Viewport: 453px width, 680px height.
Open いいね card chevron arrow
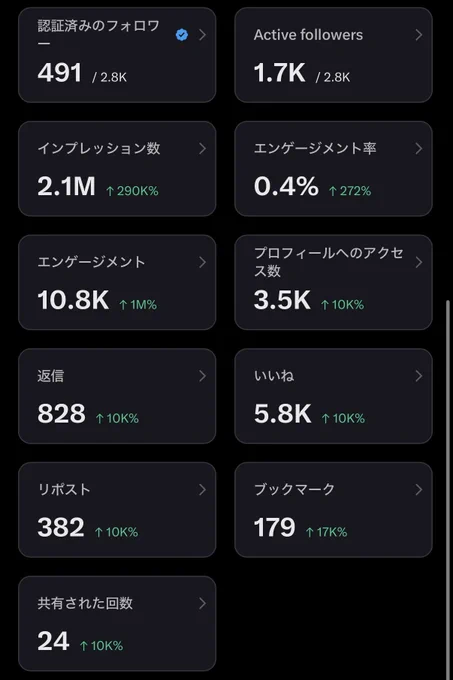pyautogui.click(x=418, y=376)
